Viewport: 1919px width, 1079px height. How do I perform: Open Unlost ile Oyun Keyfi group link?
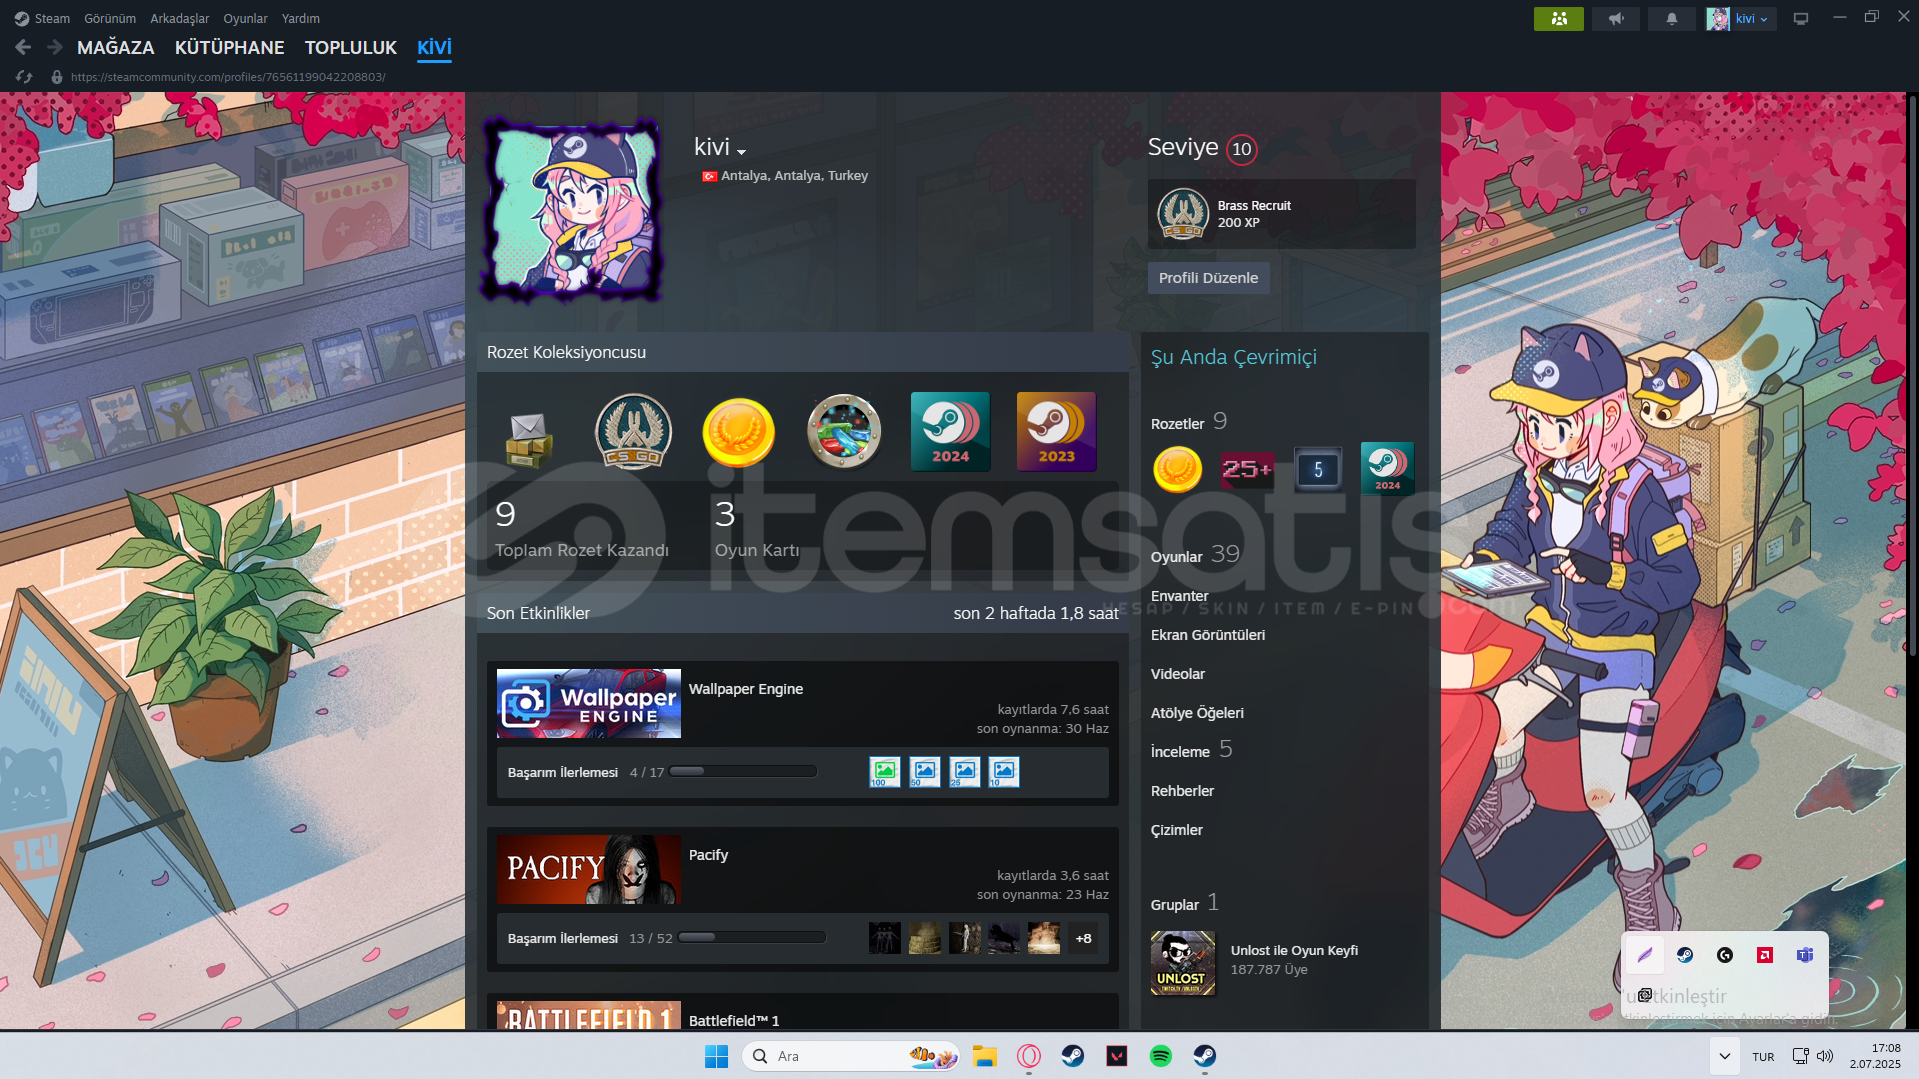(x=1294, y=950)
